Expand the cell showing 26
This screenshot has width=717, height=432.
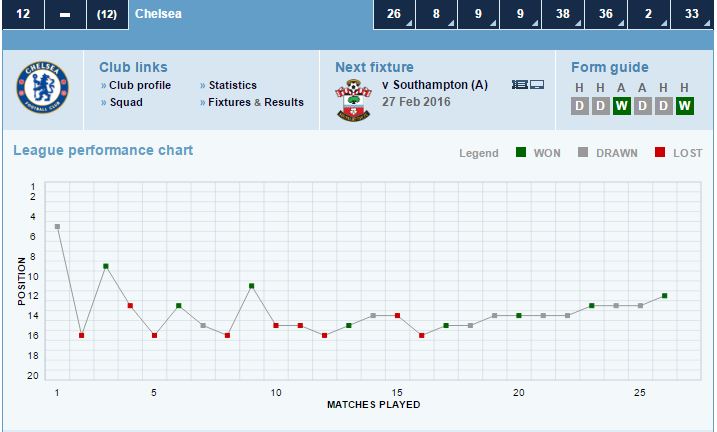(394, 15)
